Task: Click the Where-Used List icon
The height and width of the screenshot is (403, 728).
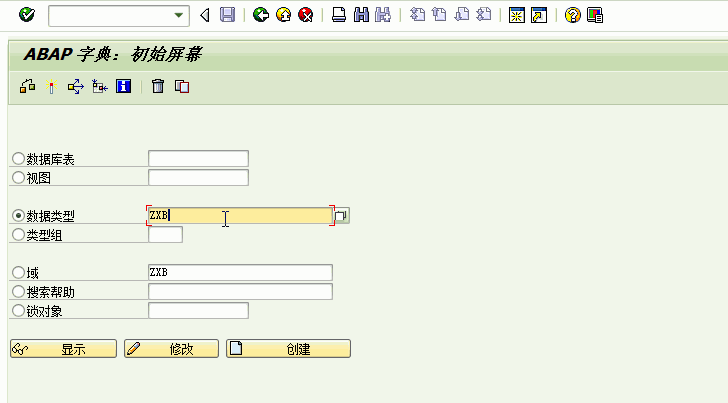Action: tap(76, 86)
